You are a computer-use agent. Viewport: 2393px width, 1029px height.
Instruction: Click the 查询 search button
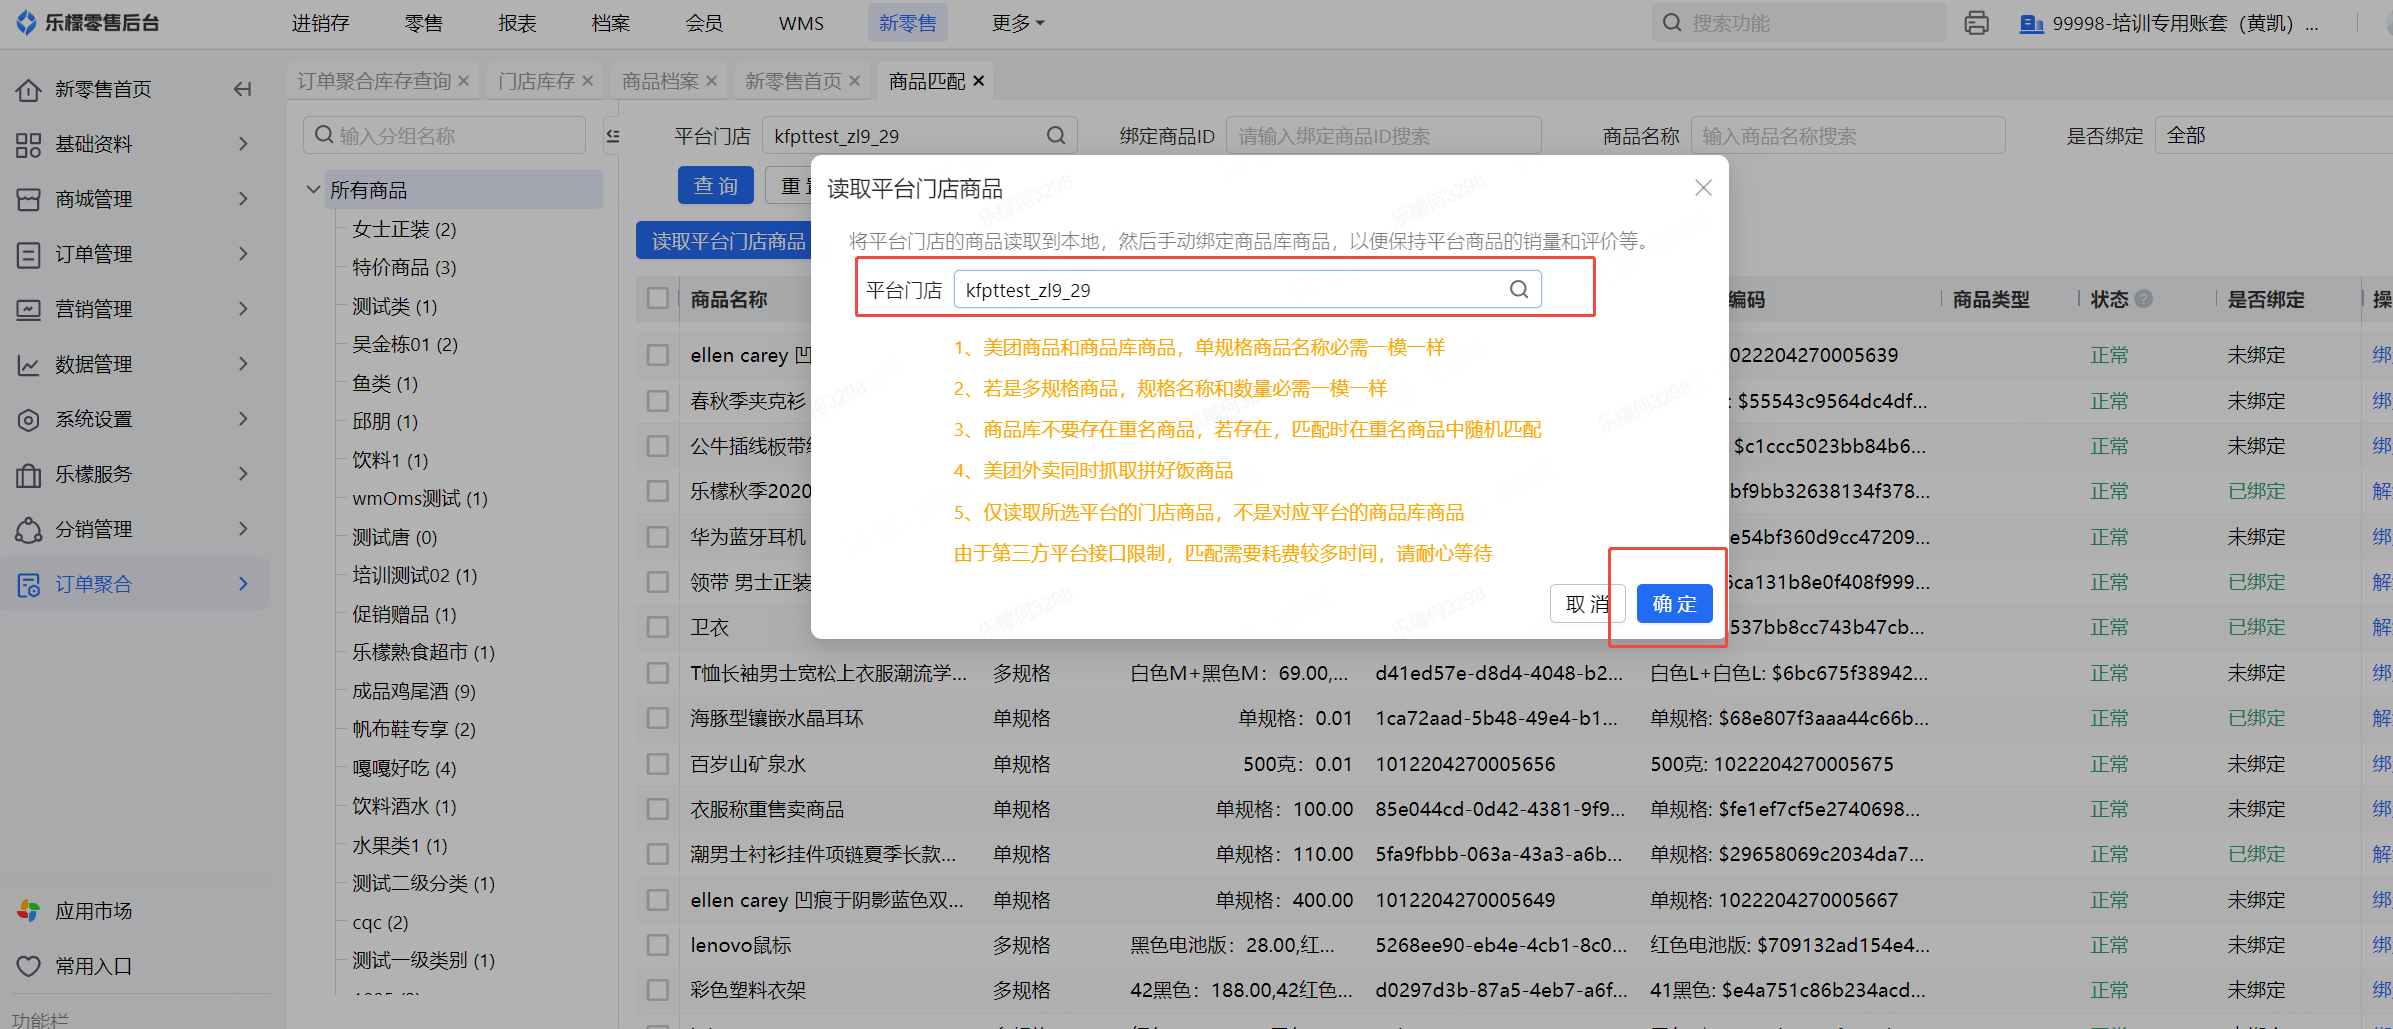click(x=715, y=186)
